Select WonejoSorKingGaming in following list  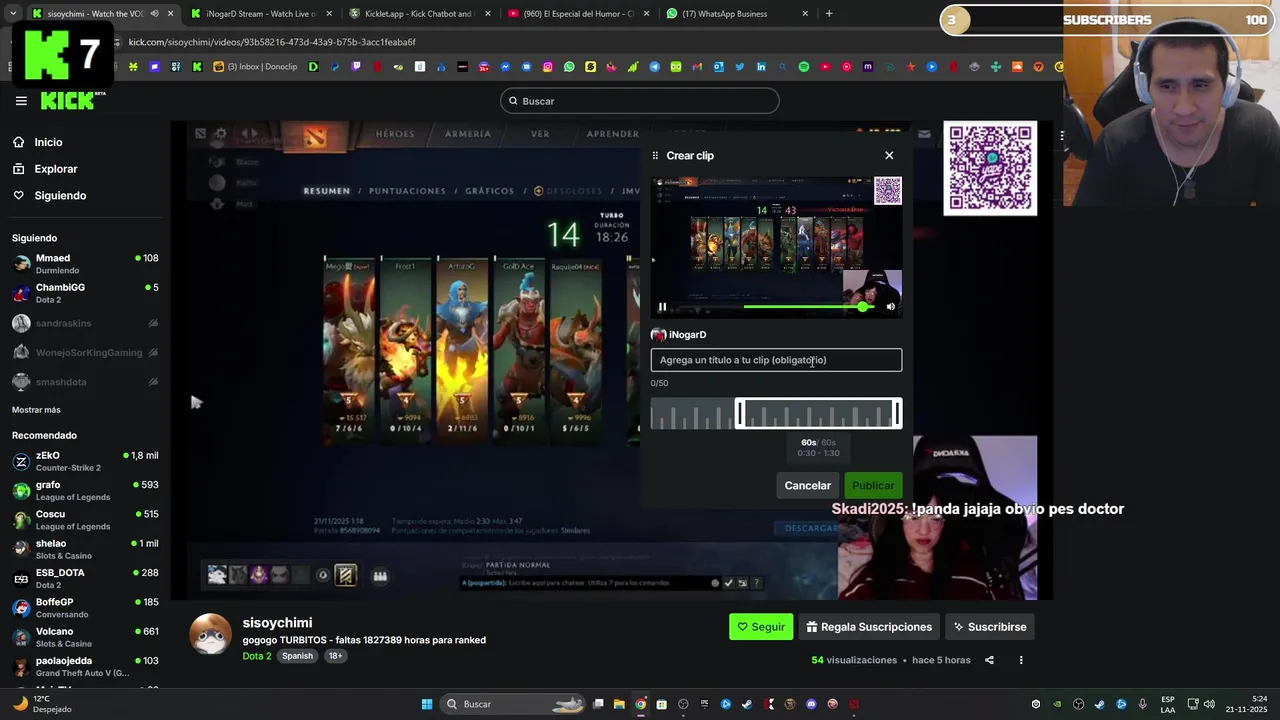85,352
